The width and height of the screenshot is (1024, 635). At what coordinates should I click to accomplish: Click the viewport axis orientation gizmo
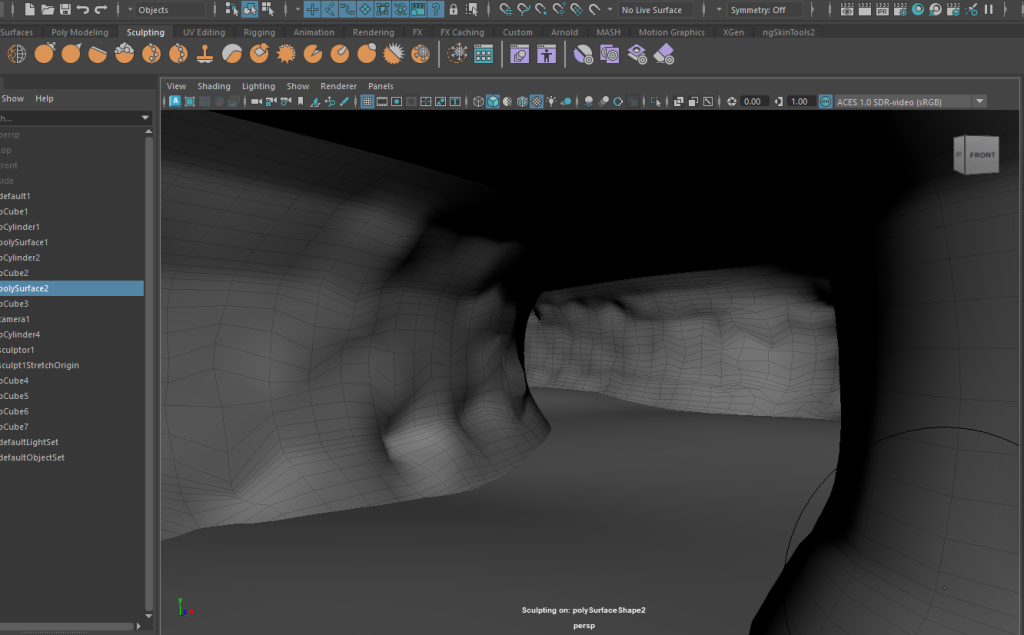pos(185,608)
